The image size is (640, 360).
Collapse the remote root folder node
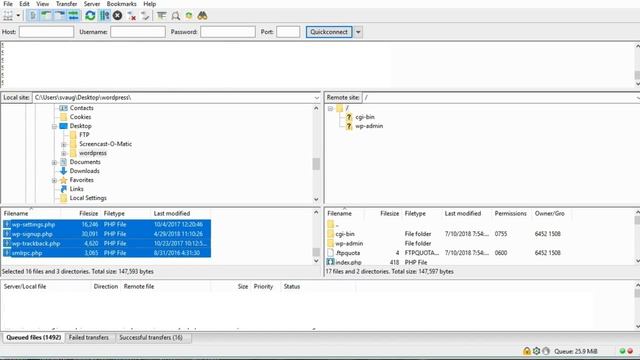[331, 109]
